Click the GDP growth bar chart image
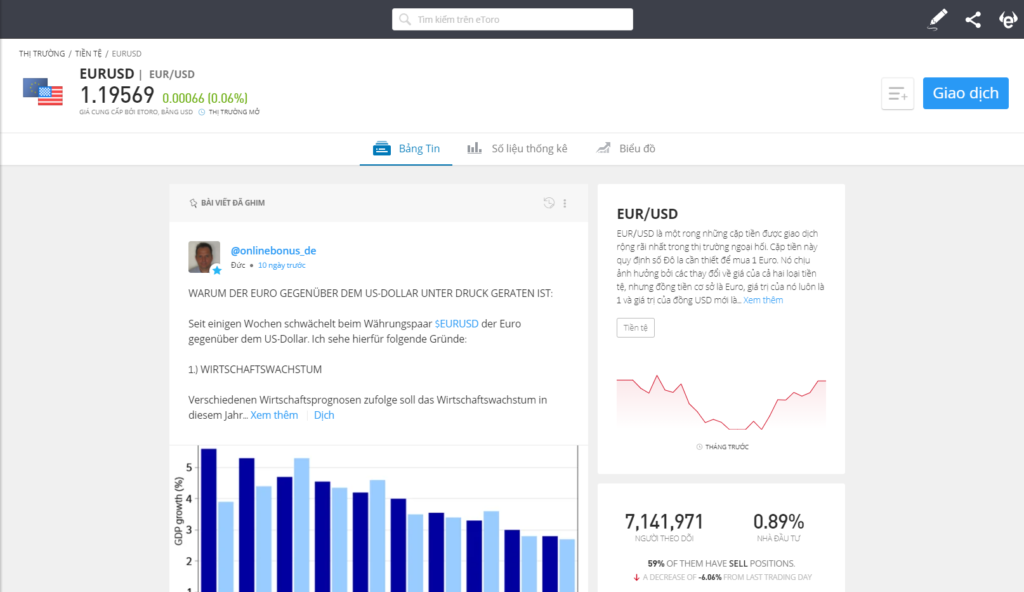 tap(379, 519)
